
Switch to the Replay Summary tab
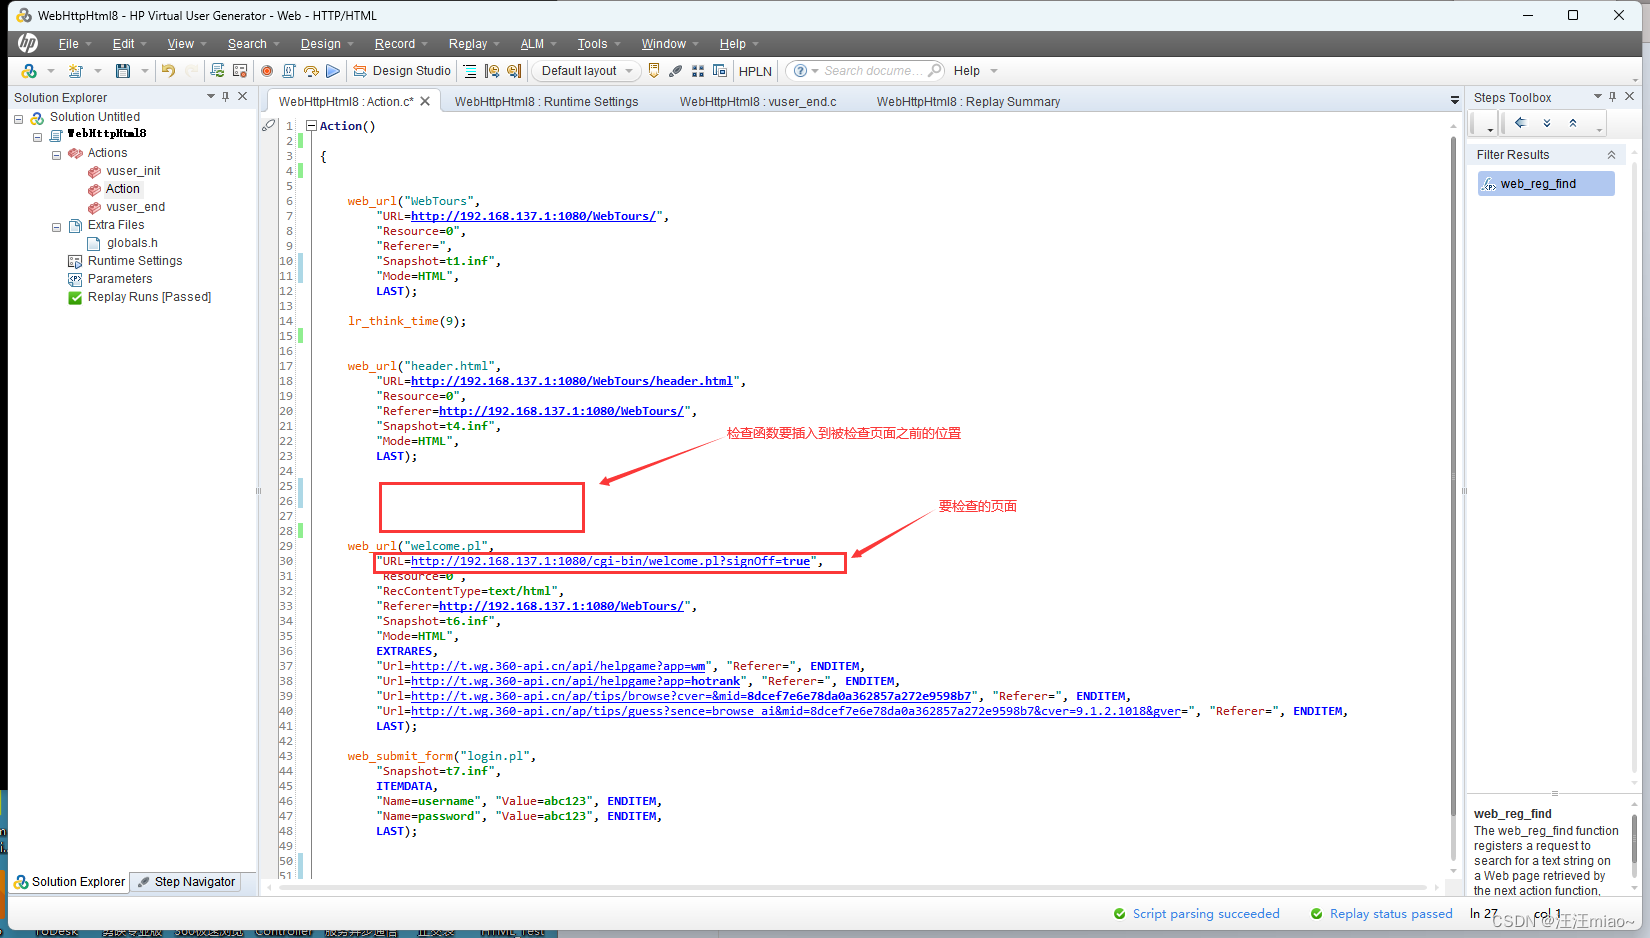(968, 102)
